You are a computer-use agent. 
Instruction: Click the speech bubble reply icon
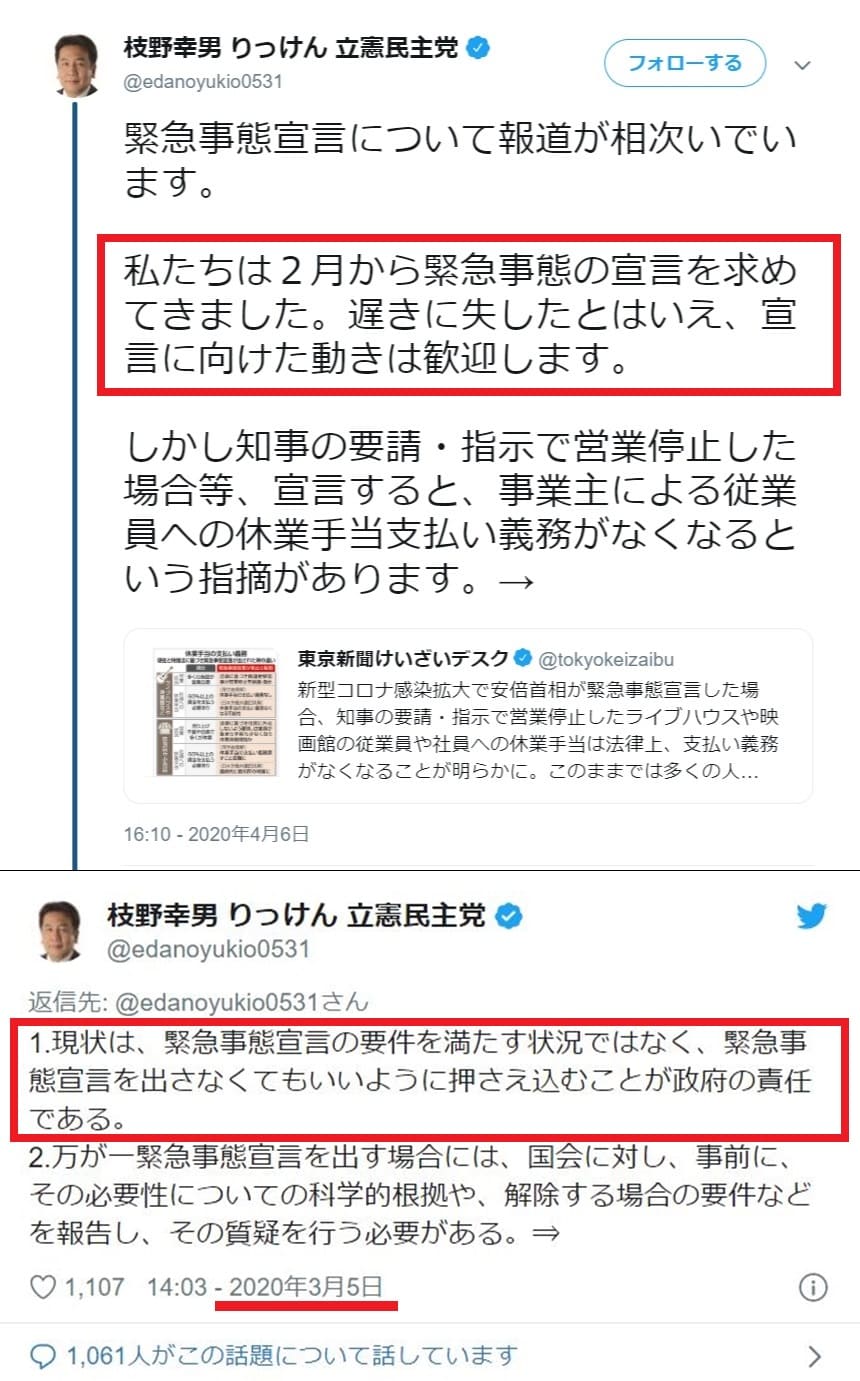click(x=42, y=1356)
